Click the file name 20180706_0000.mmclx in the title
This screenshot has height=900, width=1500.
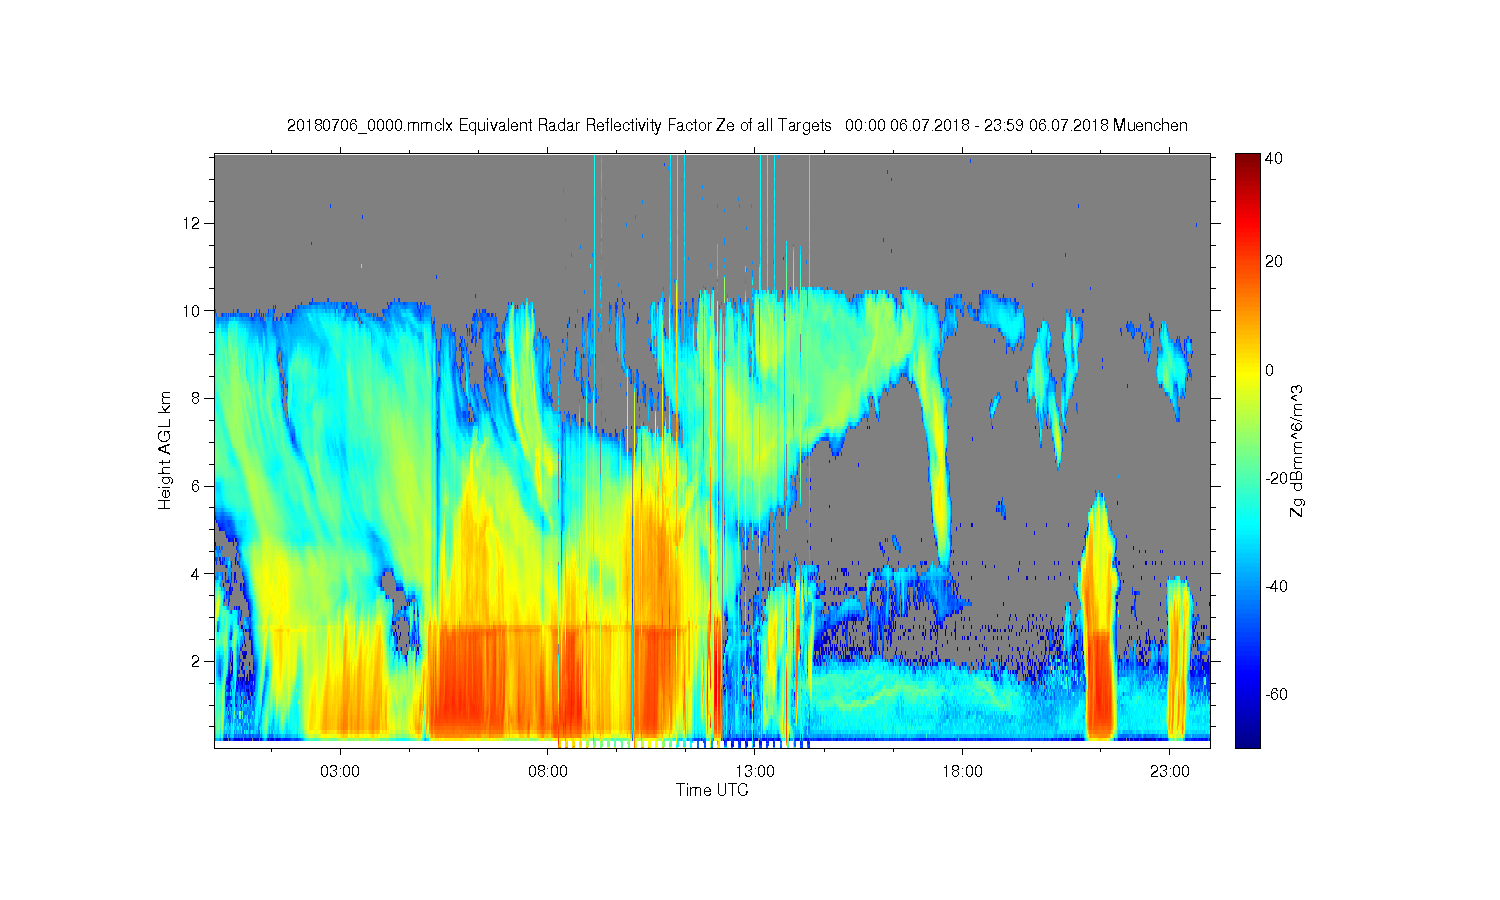point(370,126)
